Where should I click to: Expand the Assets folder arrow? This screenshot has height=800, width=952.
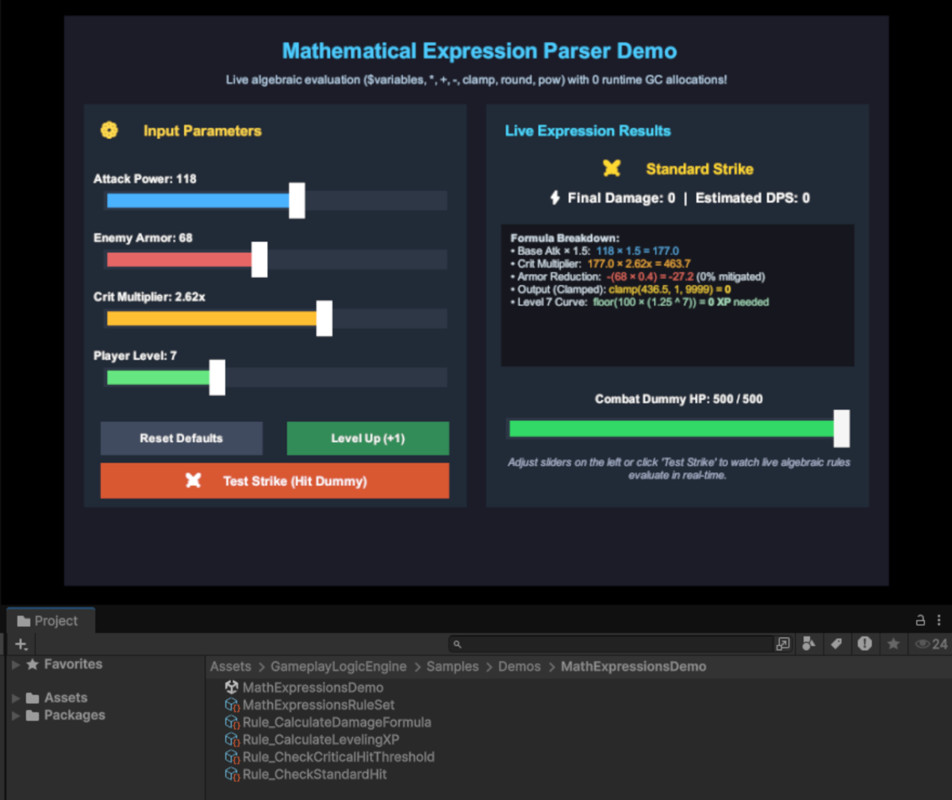click(16, 698)
